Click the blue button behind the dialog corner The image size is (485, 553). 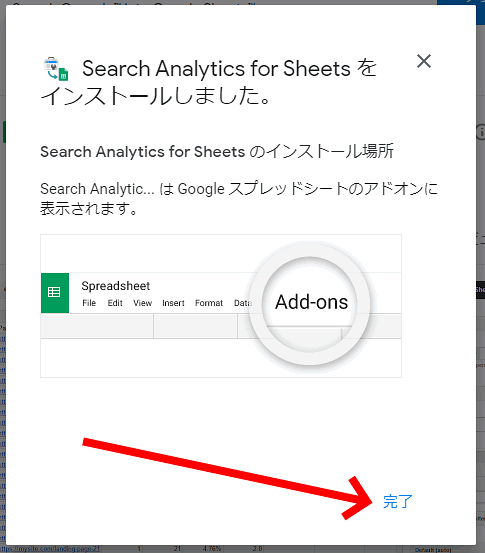(x=461, y=12)
